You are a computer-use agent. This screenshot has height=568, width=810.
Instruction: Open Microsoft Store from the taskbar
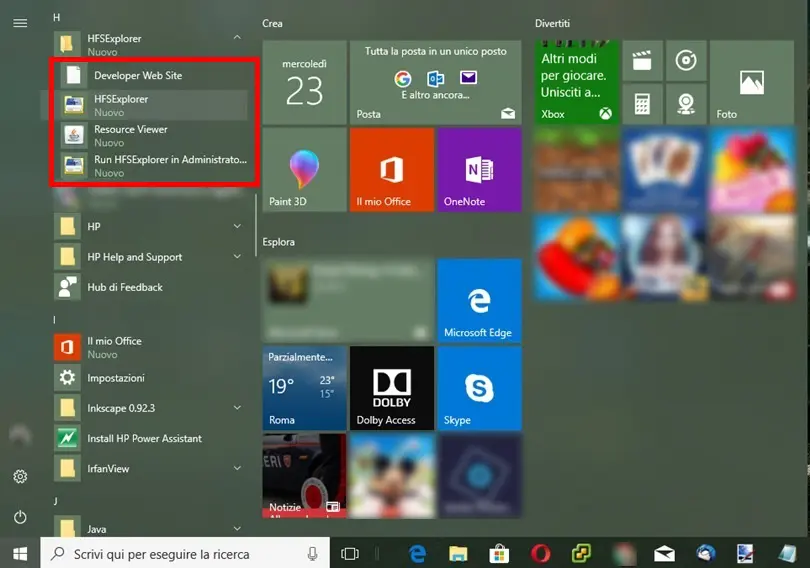(499, 554)
